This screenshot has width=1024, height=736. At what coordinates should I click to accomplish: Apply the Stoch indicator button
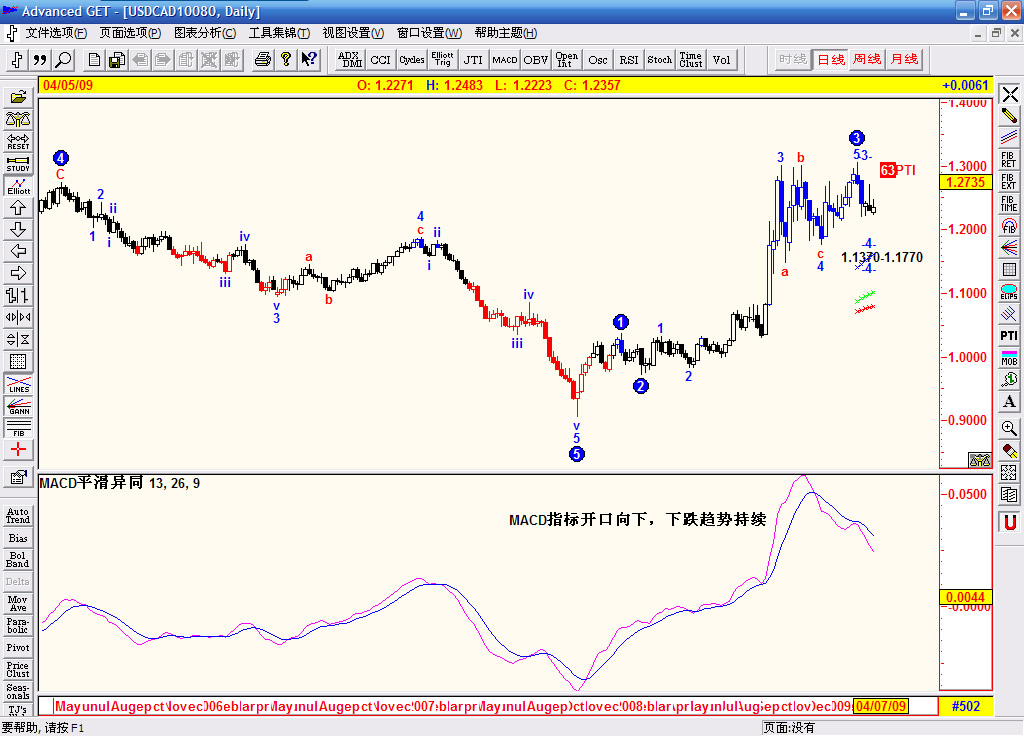coord(659,59)
